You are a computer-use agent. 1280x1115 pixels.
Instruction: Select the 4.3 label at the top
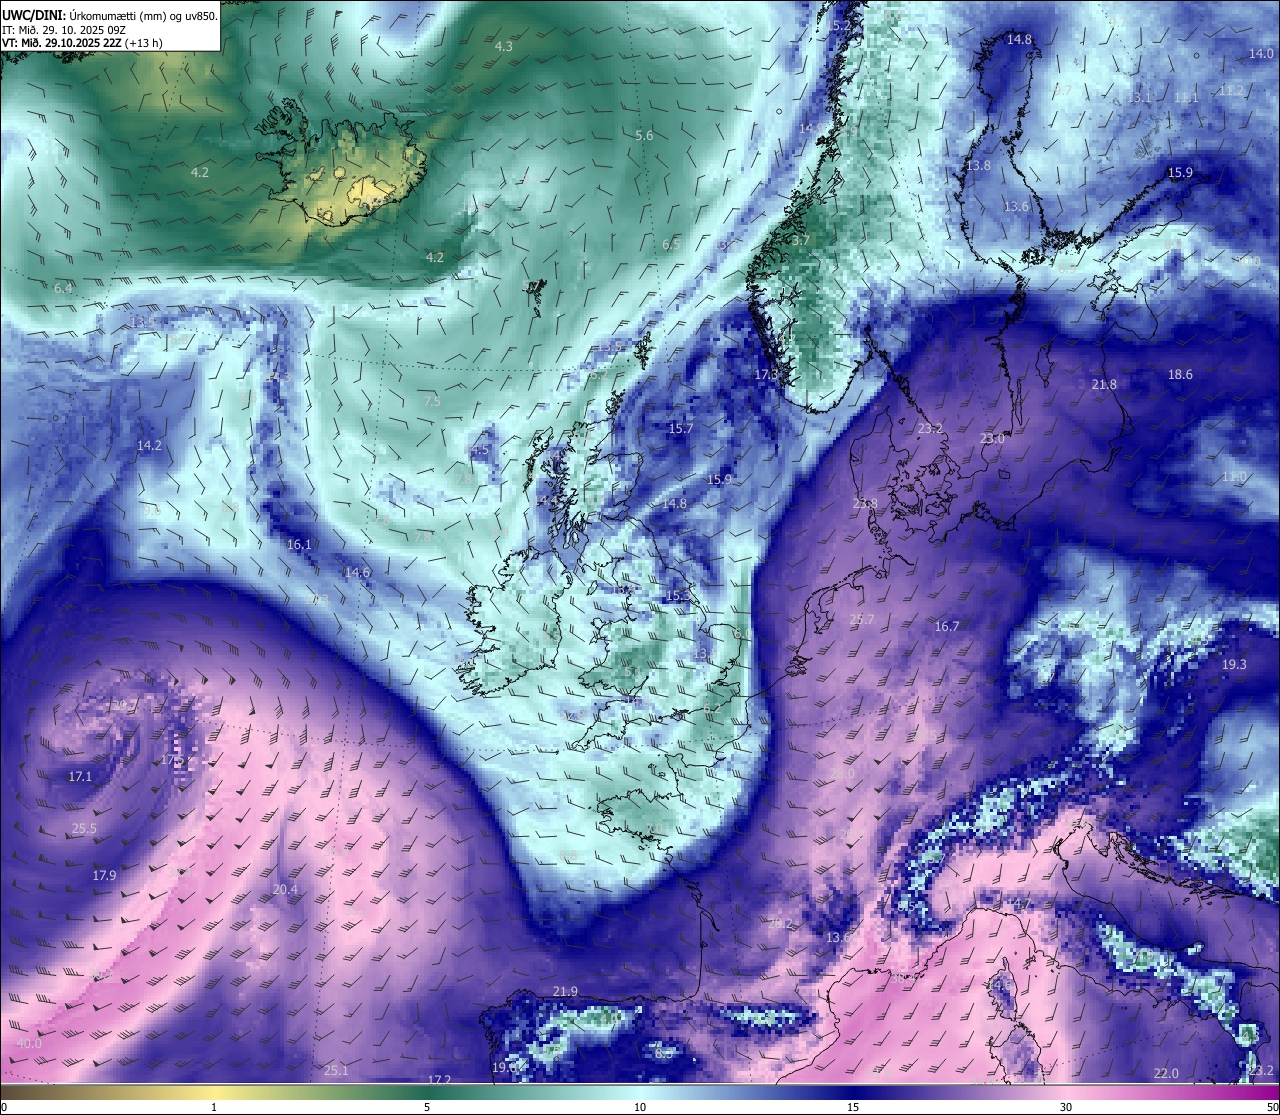(504, 46)
